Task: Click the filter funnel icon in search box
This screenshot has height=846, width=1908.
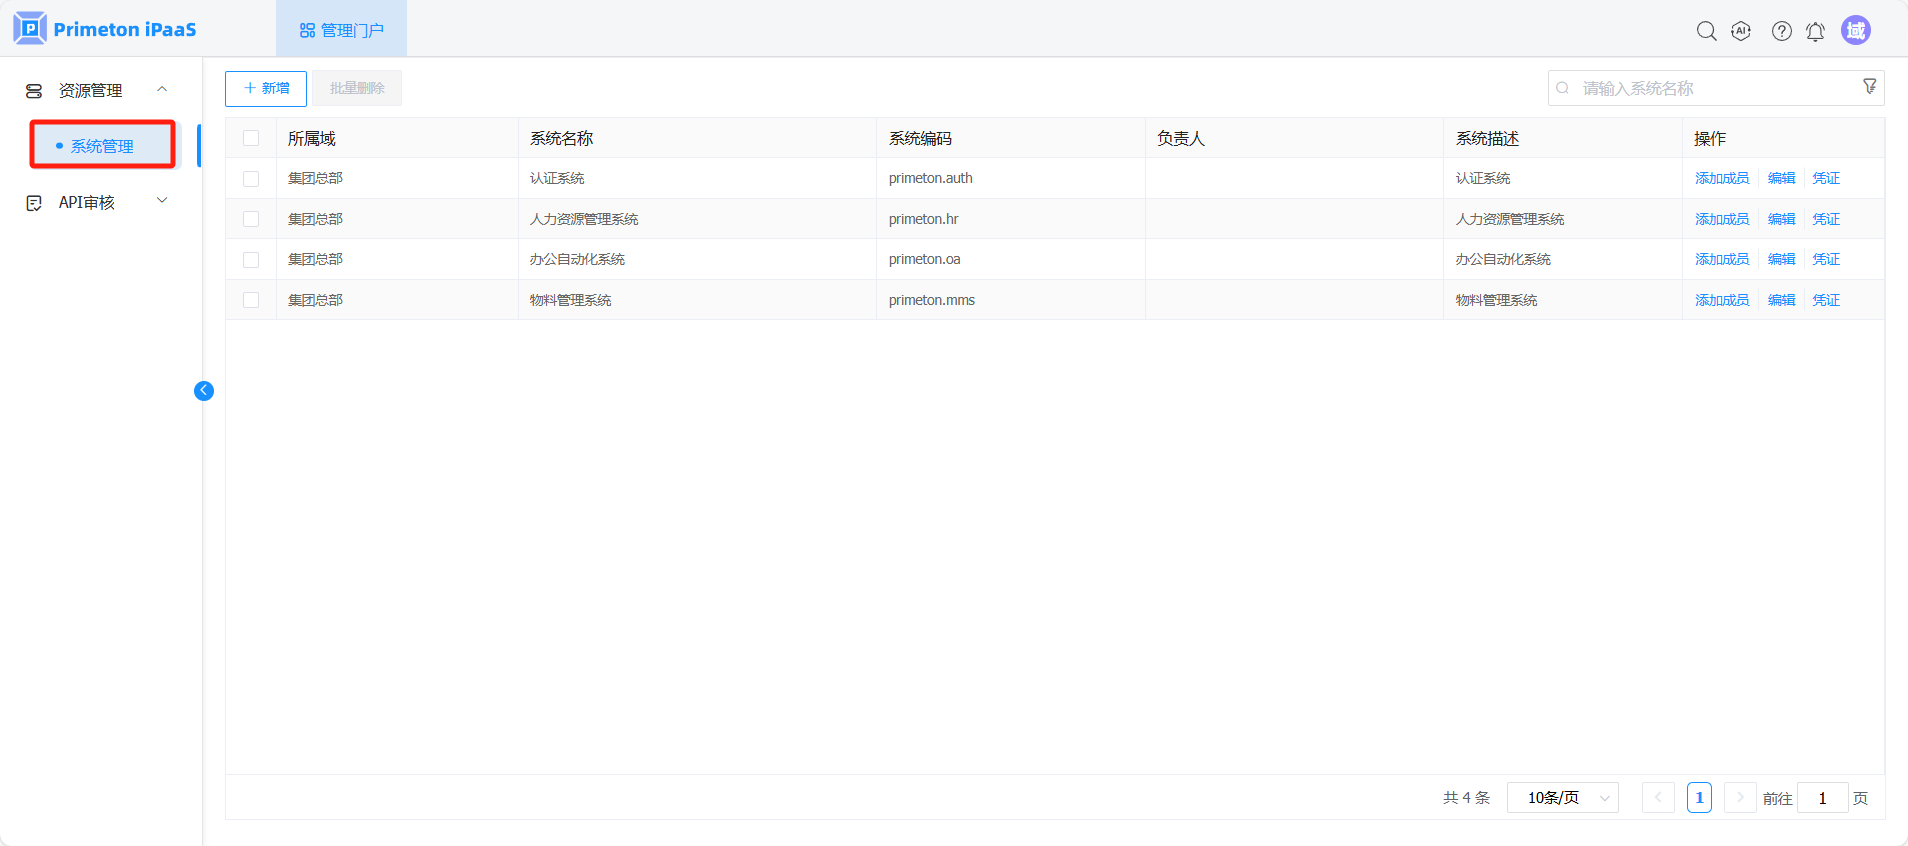Action: tap(1869, 87)
